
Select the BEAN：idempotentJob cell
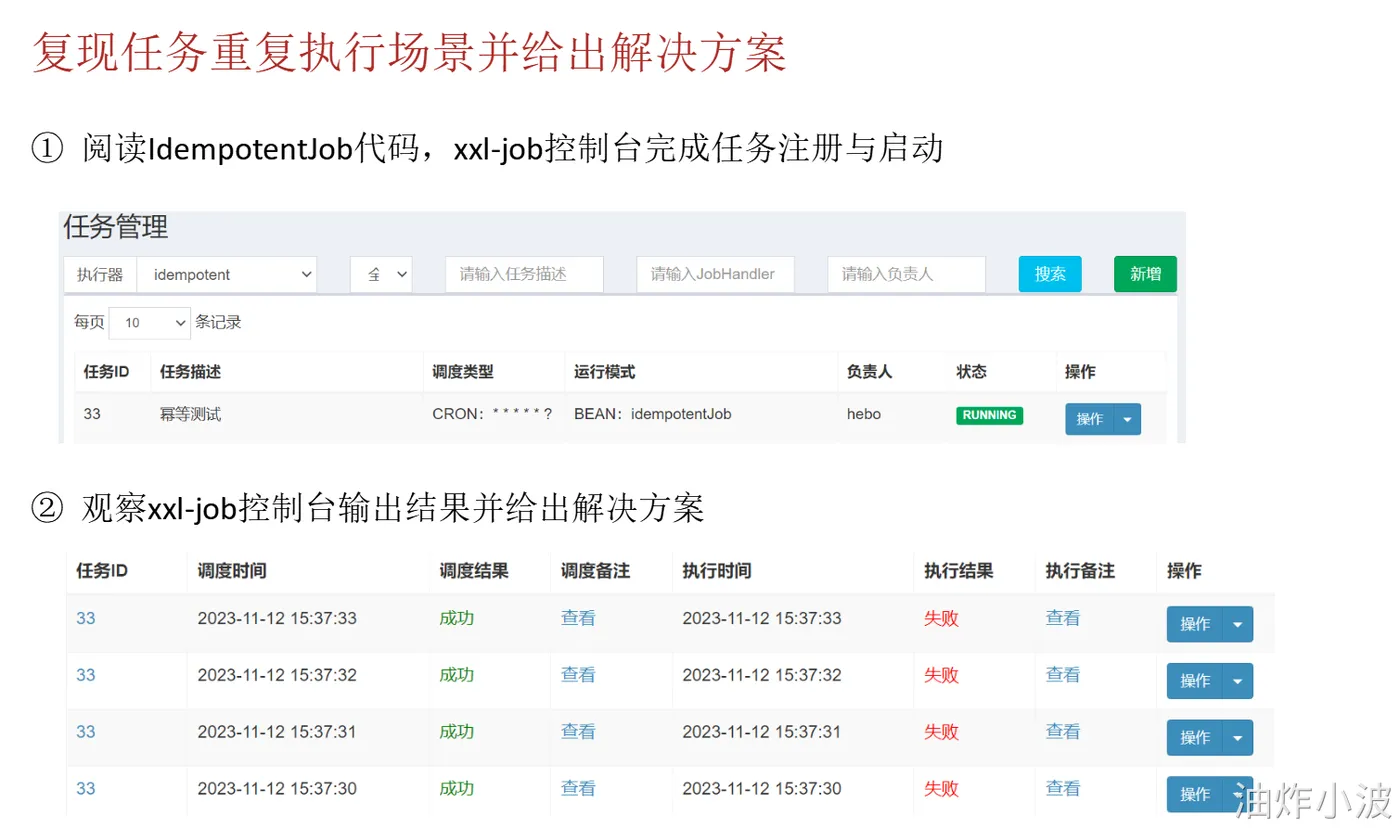click(x=652, y=414)
